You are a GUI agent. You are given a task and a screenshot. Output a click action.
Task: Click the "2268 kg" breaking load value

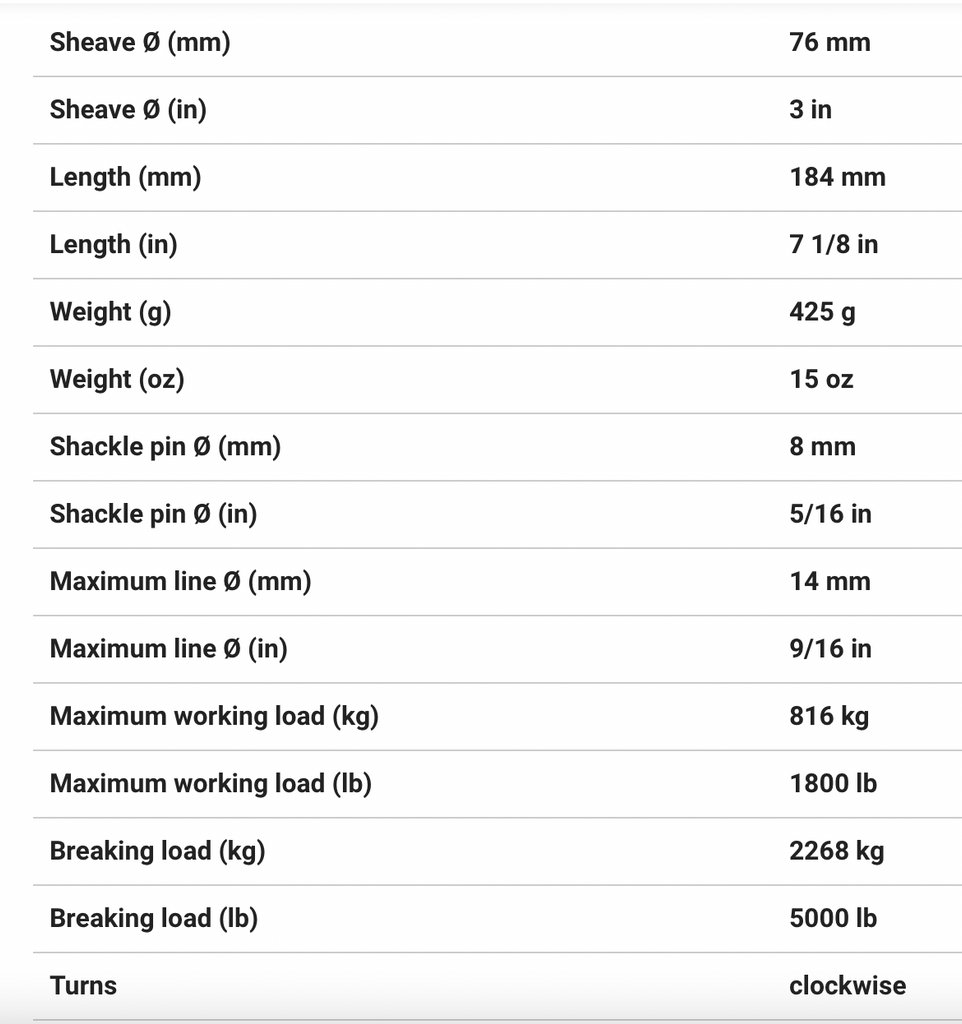click(x=836, y=851)
